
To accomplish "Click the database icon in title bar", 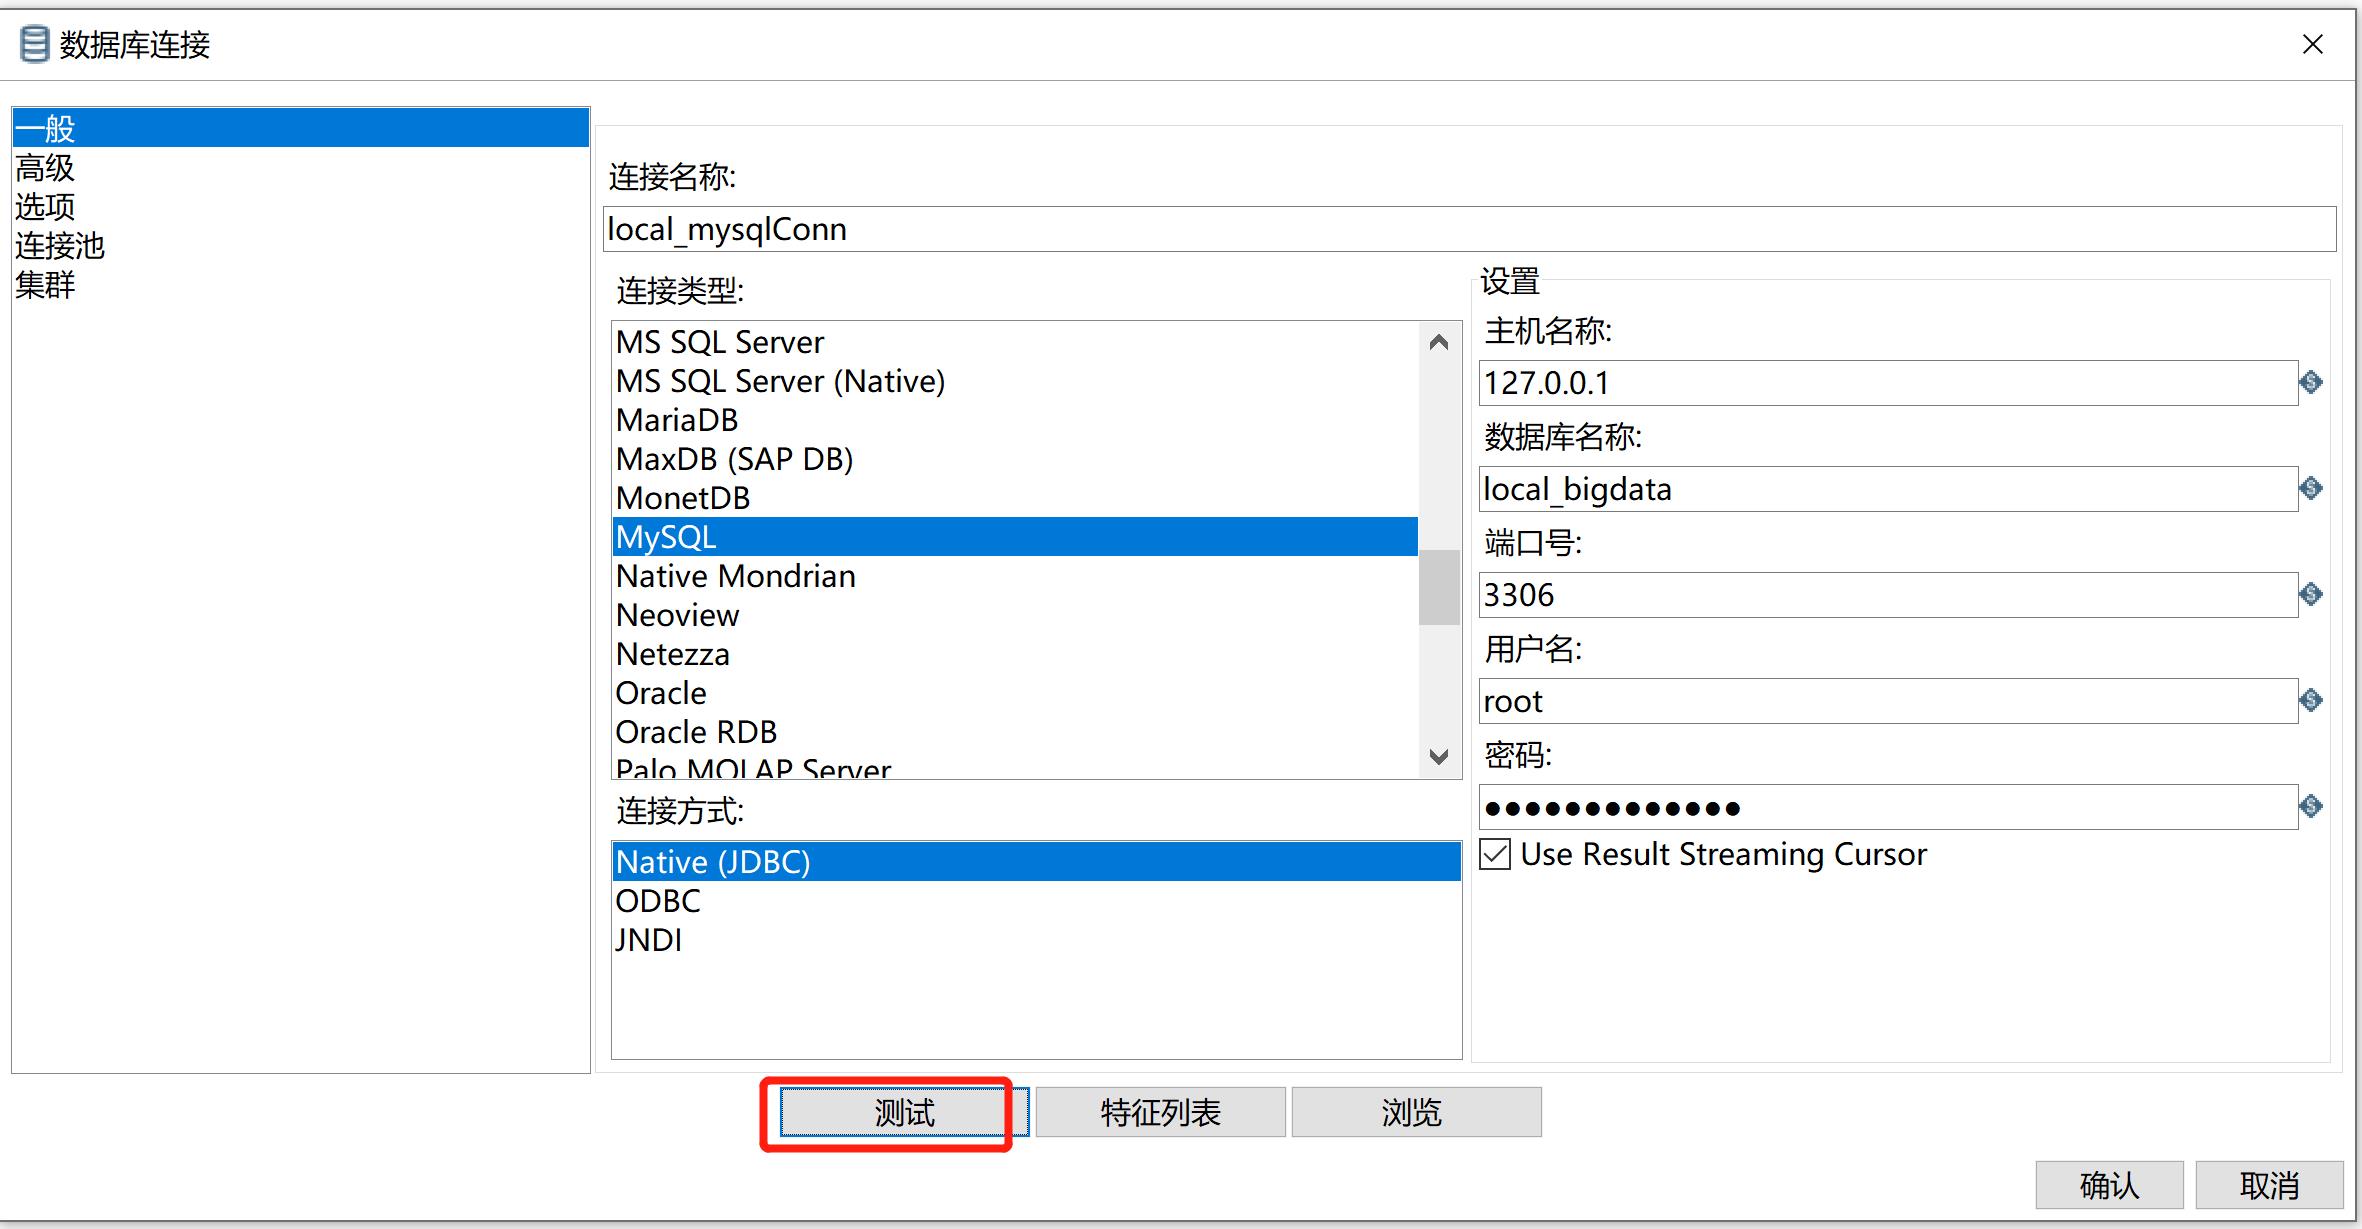I will pos(34,45).
